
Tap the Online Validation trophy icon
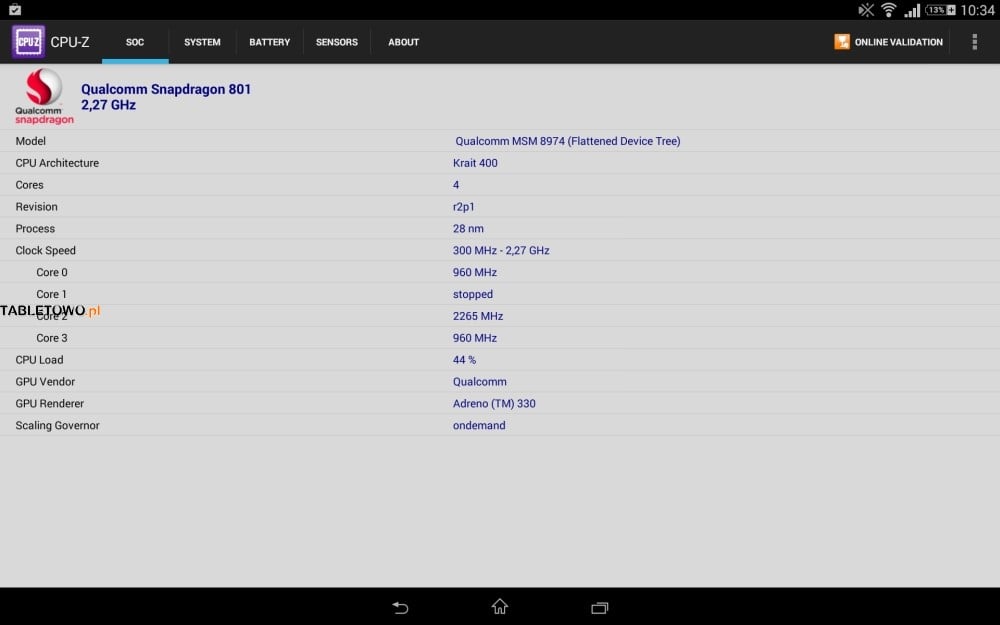(x=842, y=42)
